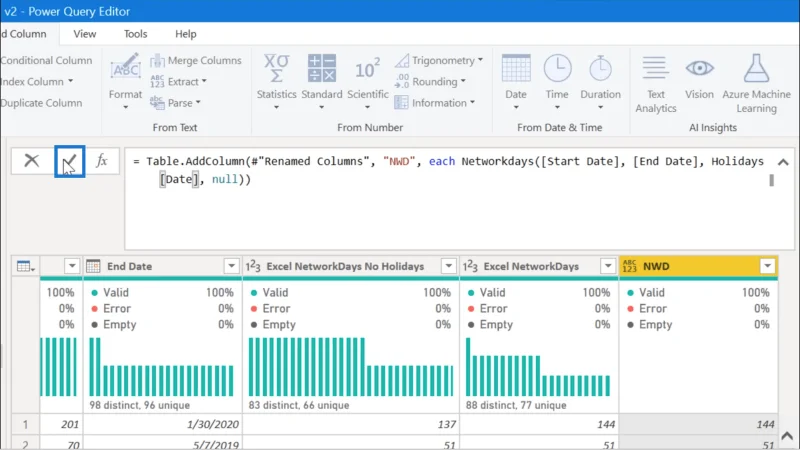The width and height of the screenshot is (800, 450).
Task: Open End Date column filter dropdown
Action: [x=231, y=266]
